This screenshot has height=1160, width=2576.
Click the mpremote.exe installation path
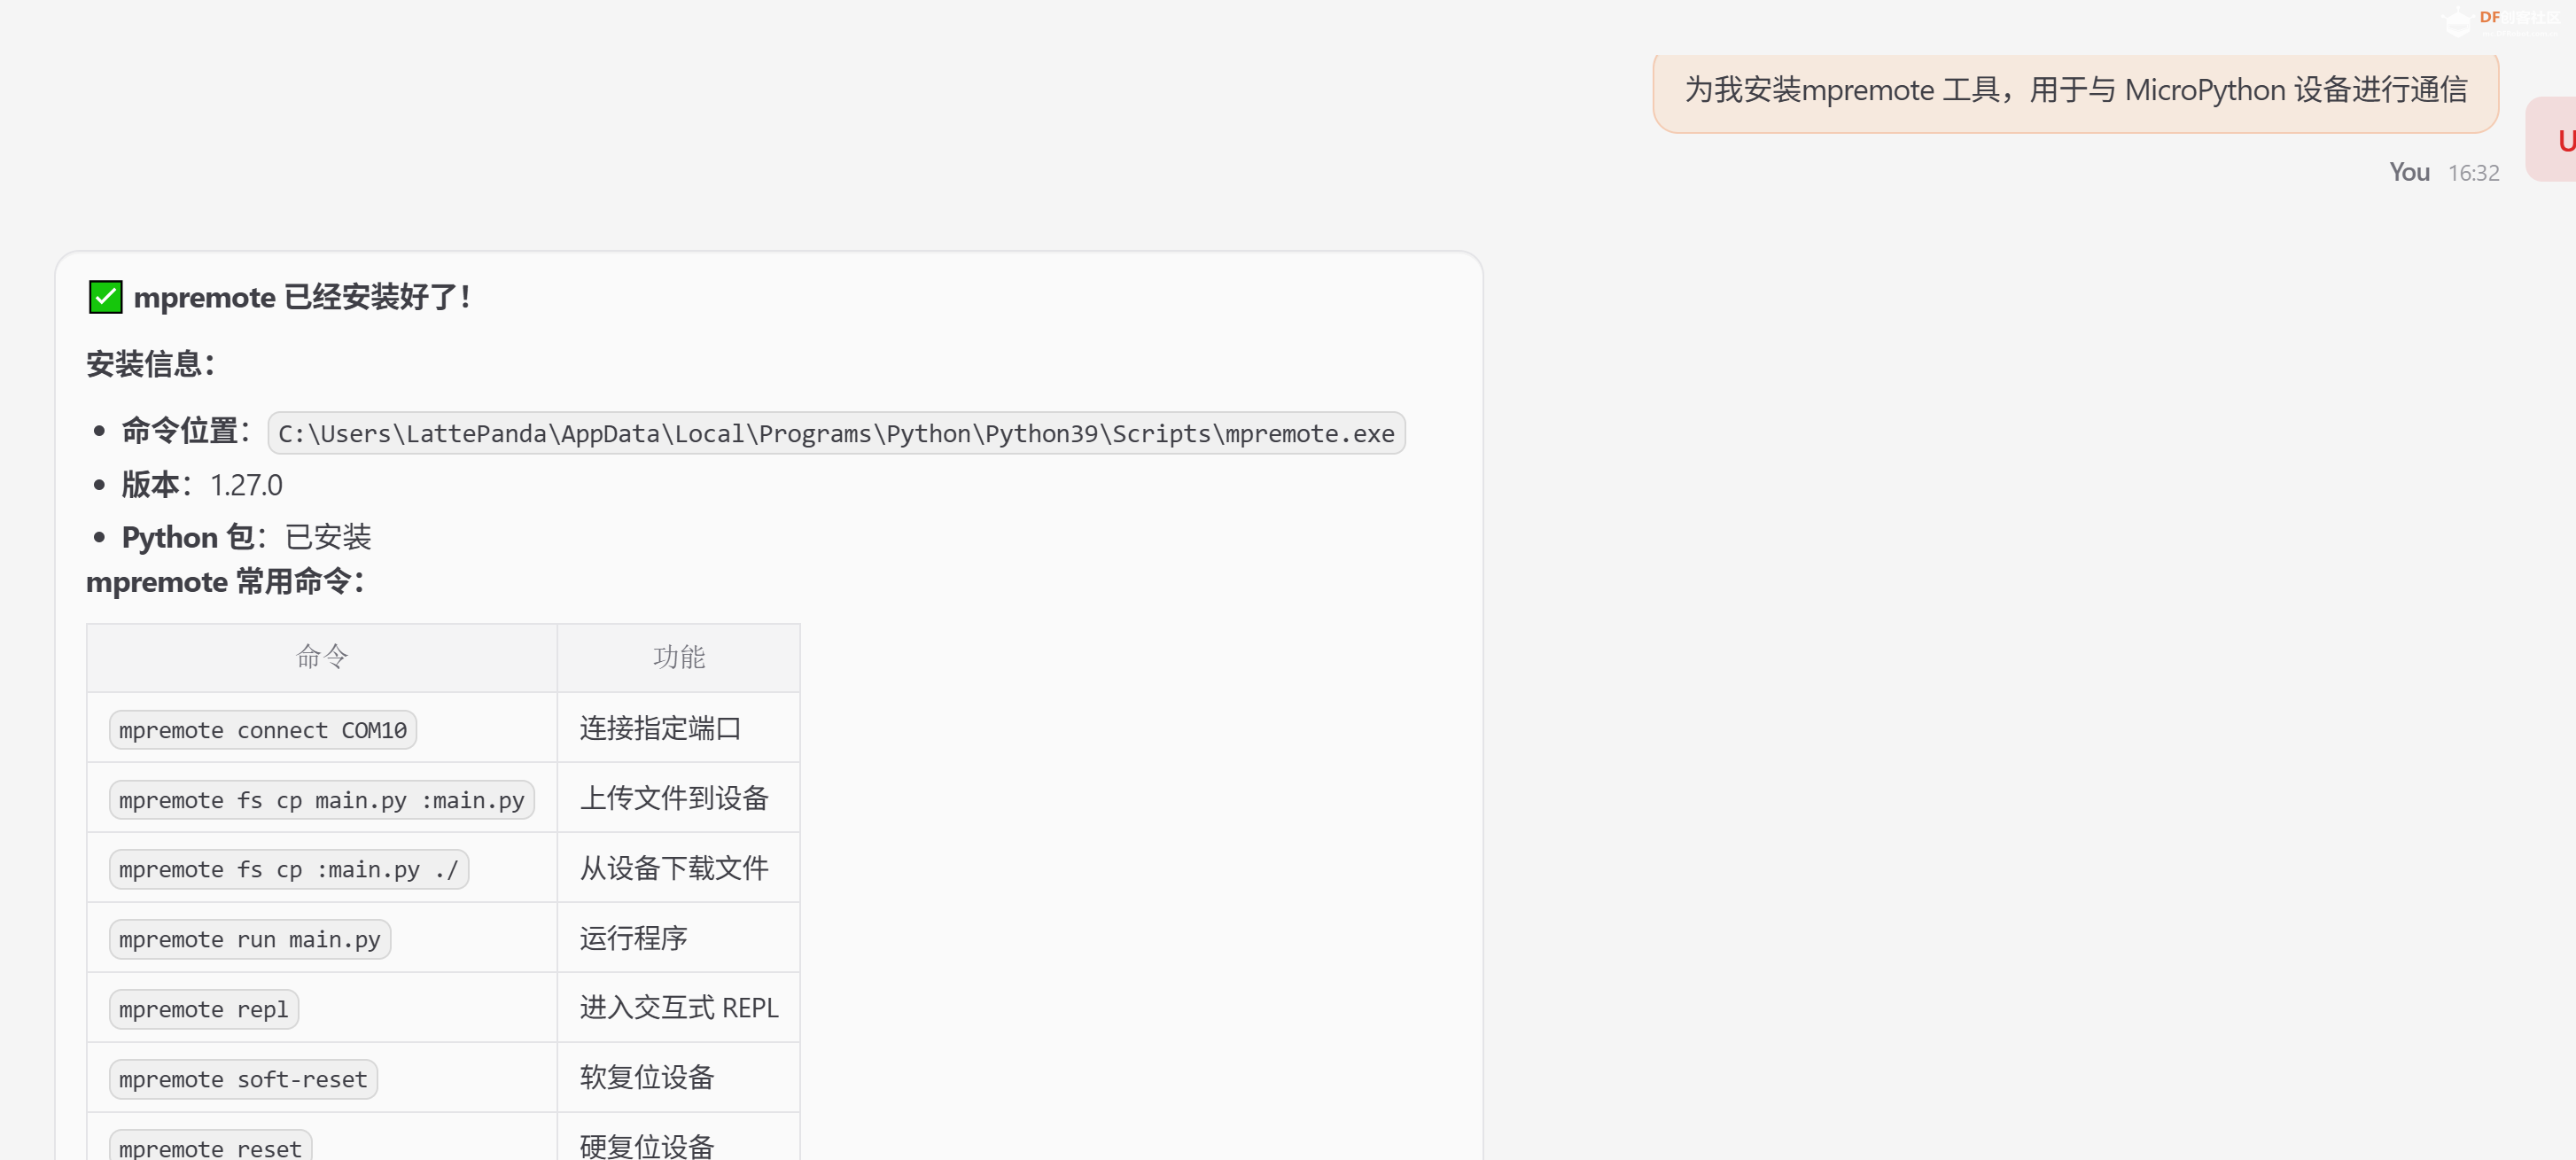(836, 433)
